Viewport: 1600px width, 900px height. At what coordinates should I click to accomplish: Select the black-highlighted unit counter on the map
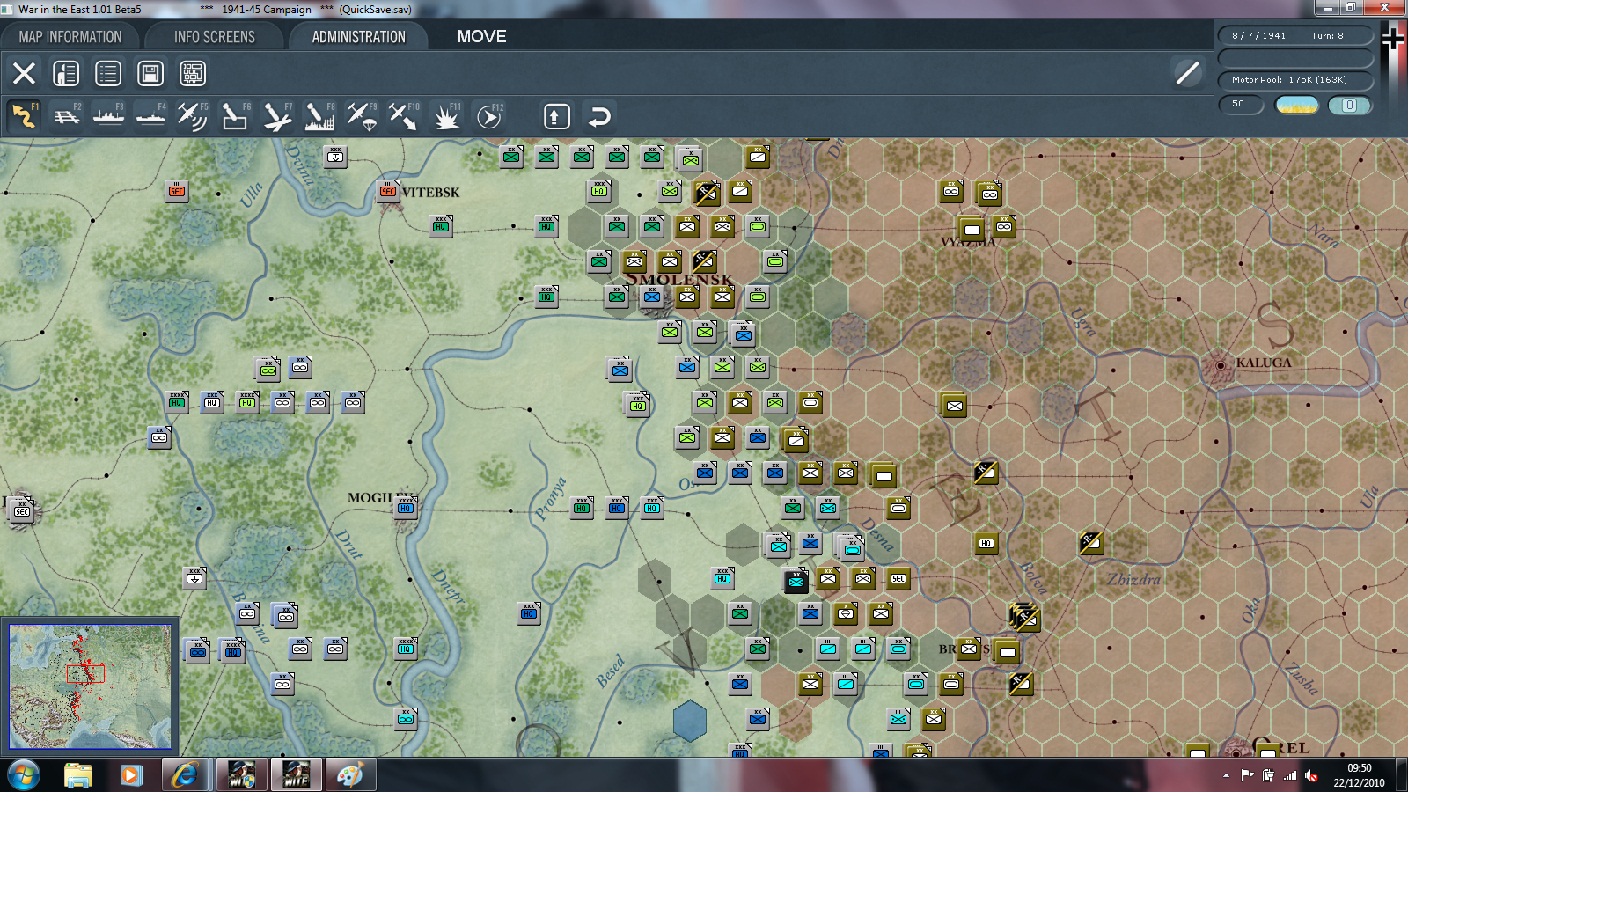point(796,581)
